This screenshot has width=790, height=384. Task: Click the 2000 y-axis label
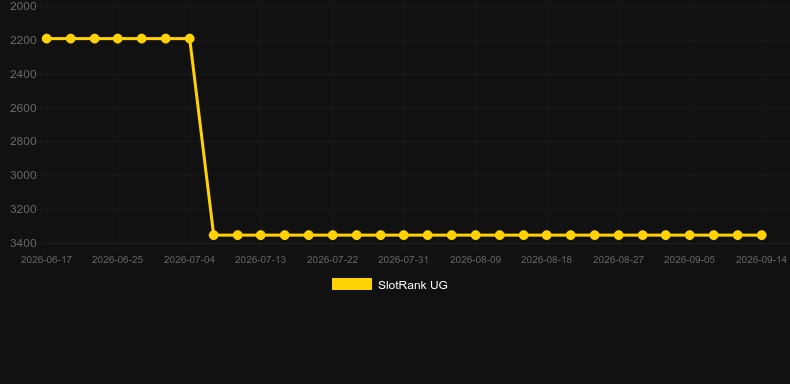(23, 6)
